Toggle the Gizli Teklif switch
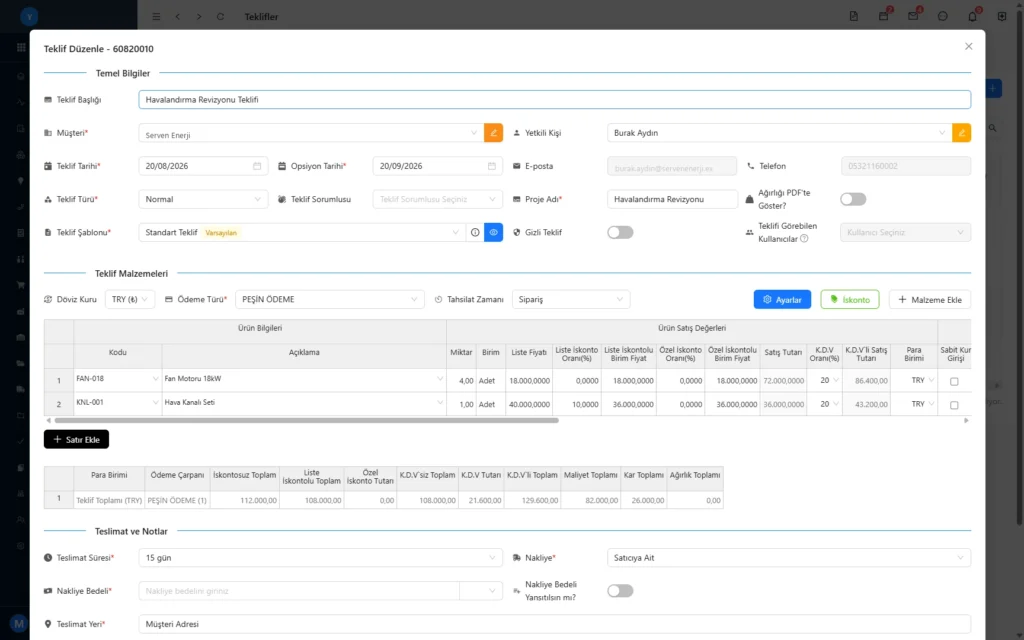Screen dimensions: 1024x640 [x=620, y=232]
